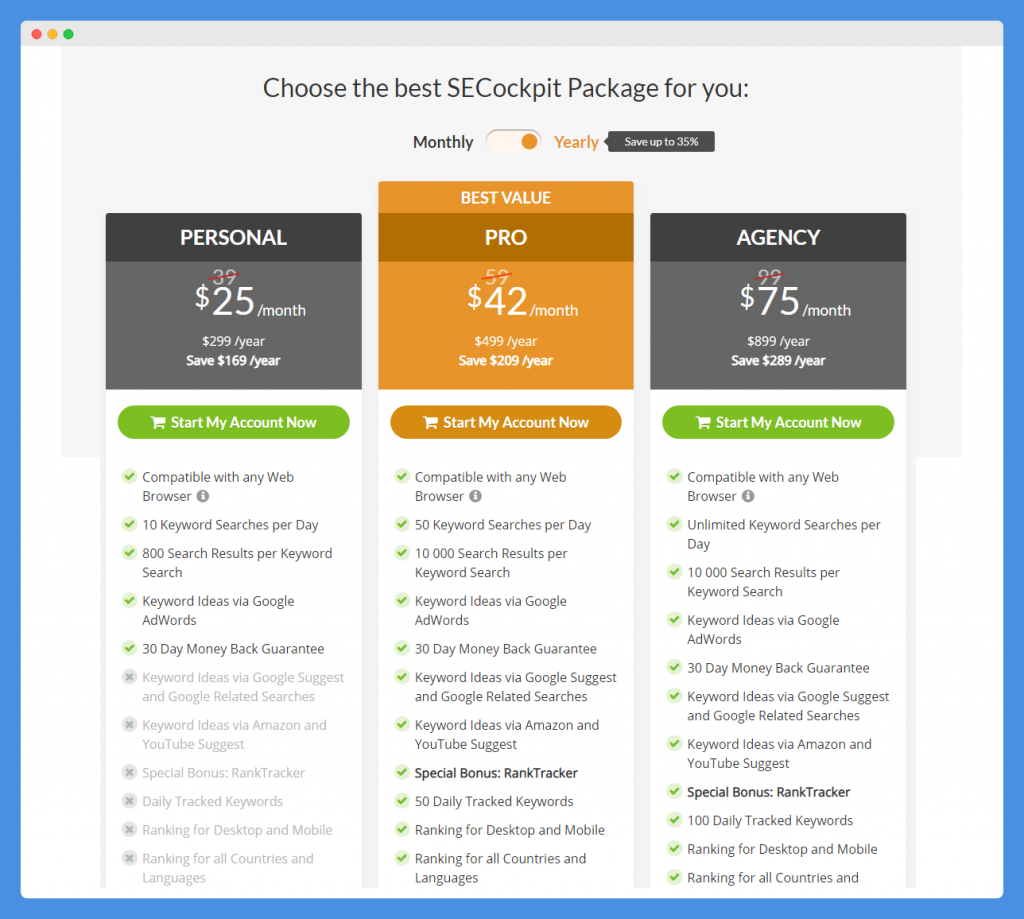This screenshot has width=1024, height=919.
Task: Click info icon beside Pro Browser compatibility
Action: (475, 496)
